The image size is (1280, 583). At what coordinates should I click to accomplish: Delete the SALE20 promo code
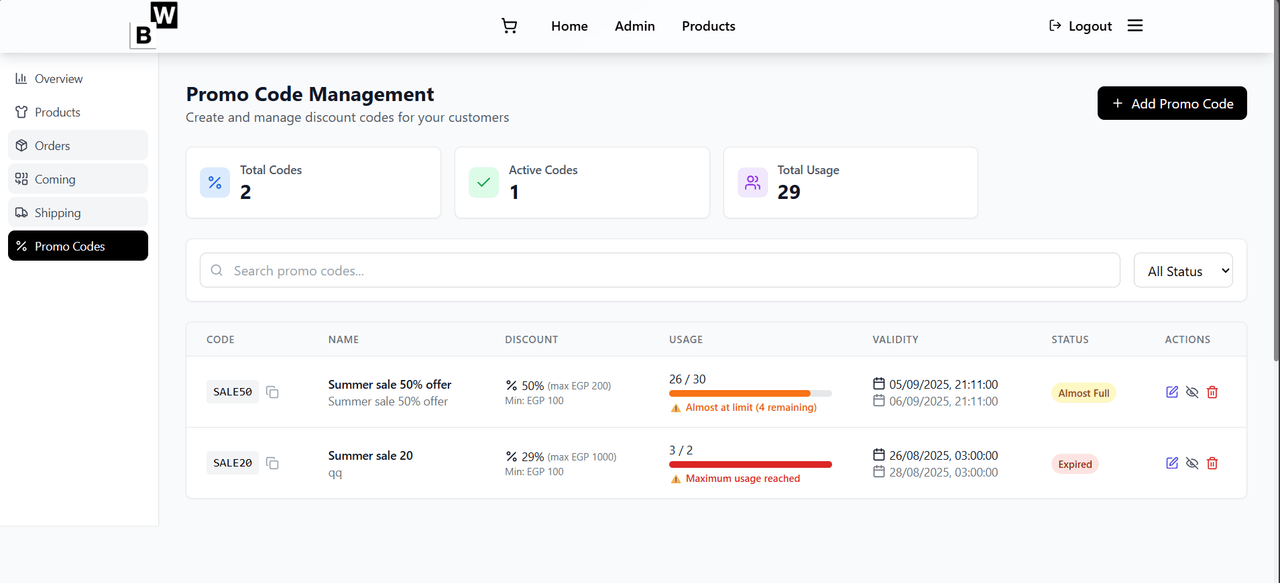tap(1212, 463)
